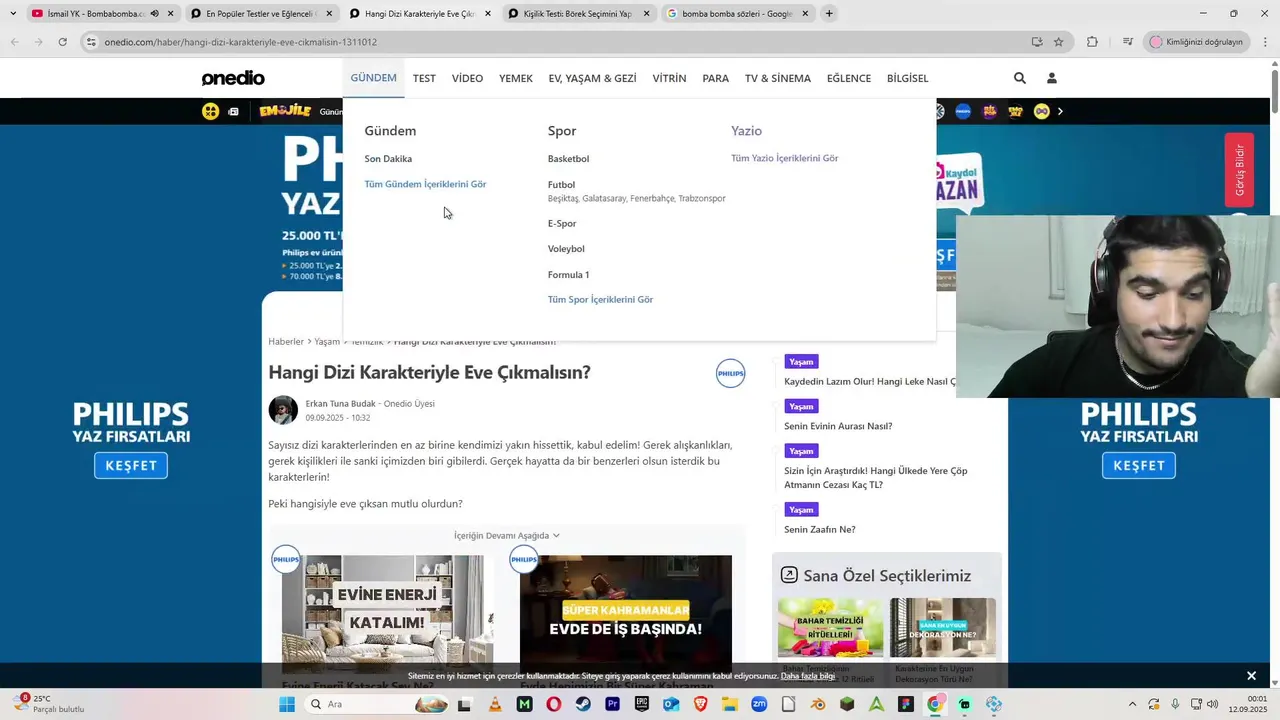1280x720 pixels.
Task: Open Brave browser from the taskbar
Action: tap(701, 704)
